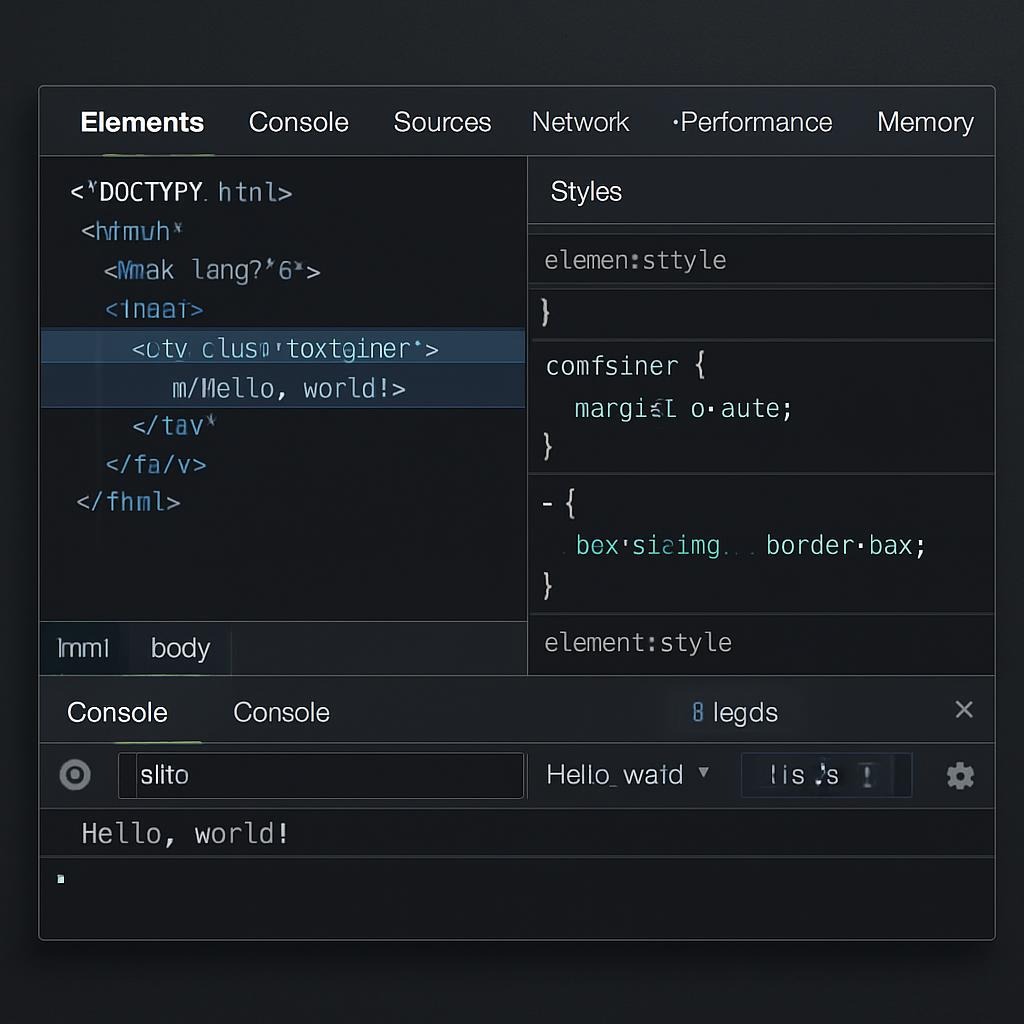Click the body breadcrumb item
Viewport: 1024px width, 1024px height.
[180, 648]
